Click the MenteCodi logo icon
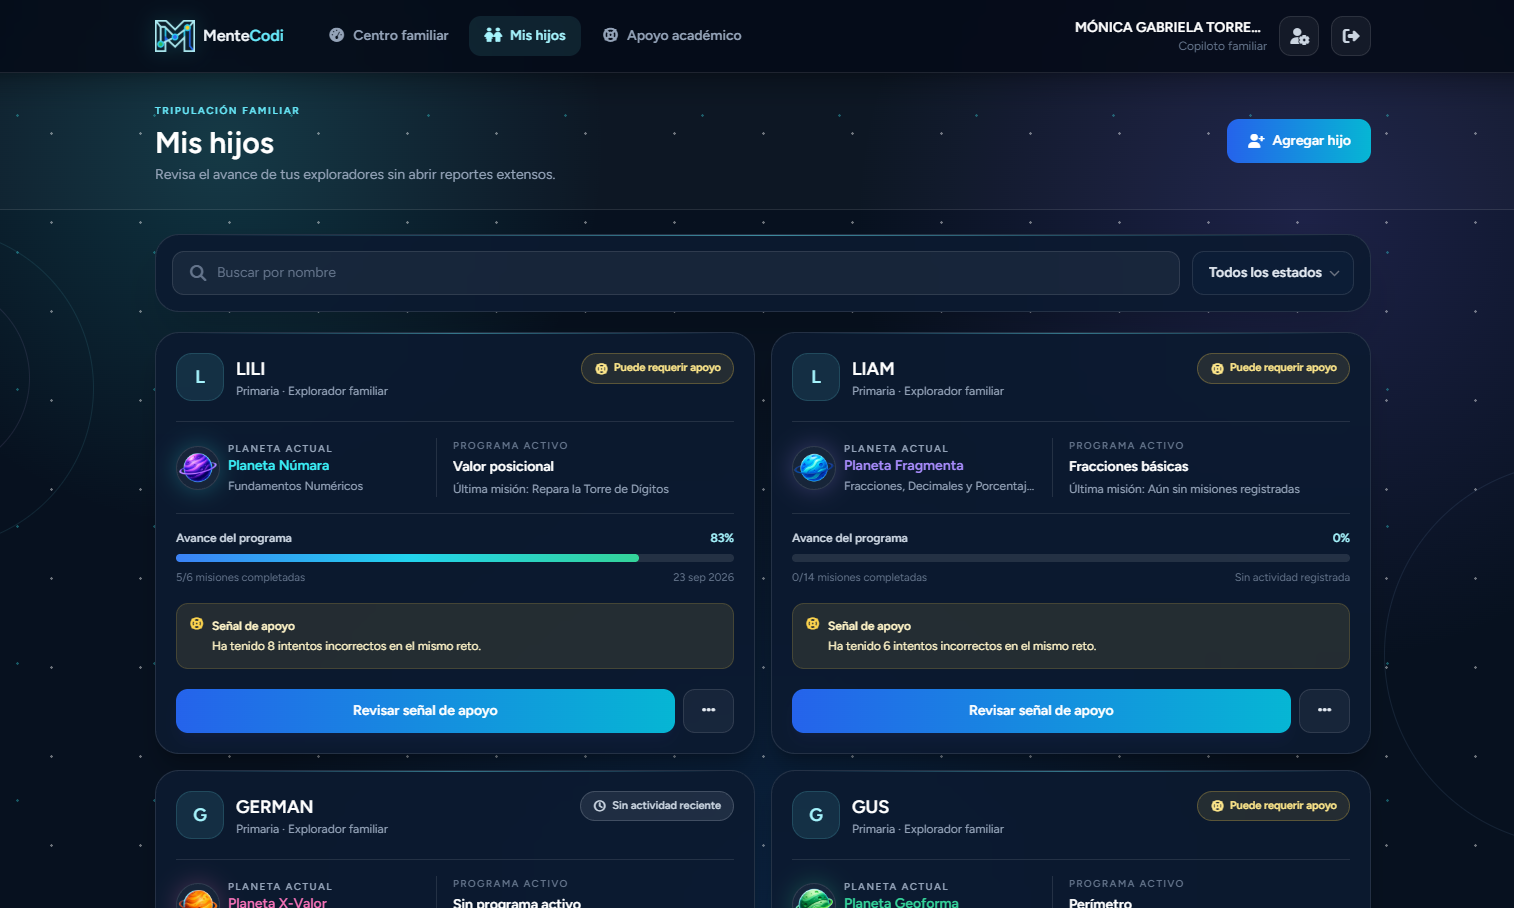Screen dimensions: 1514x908 (175, 36)
